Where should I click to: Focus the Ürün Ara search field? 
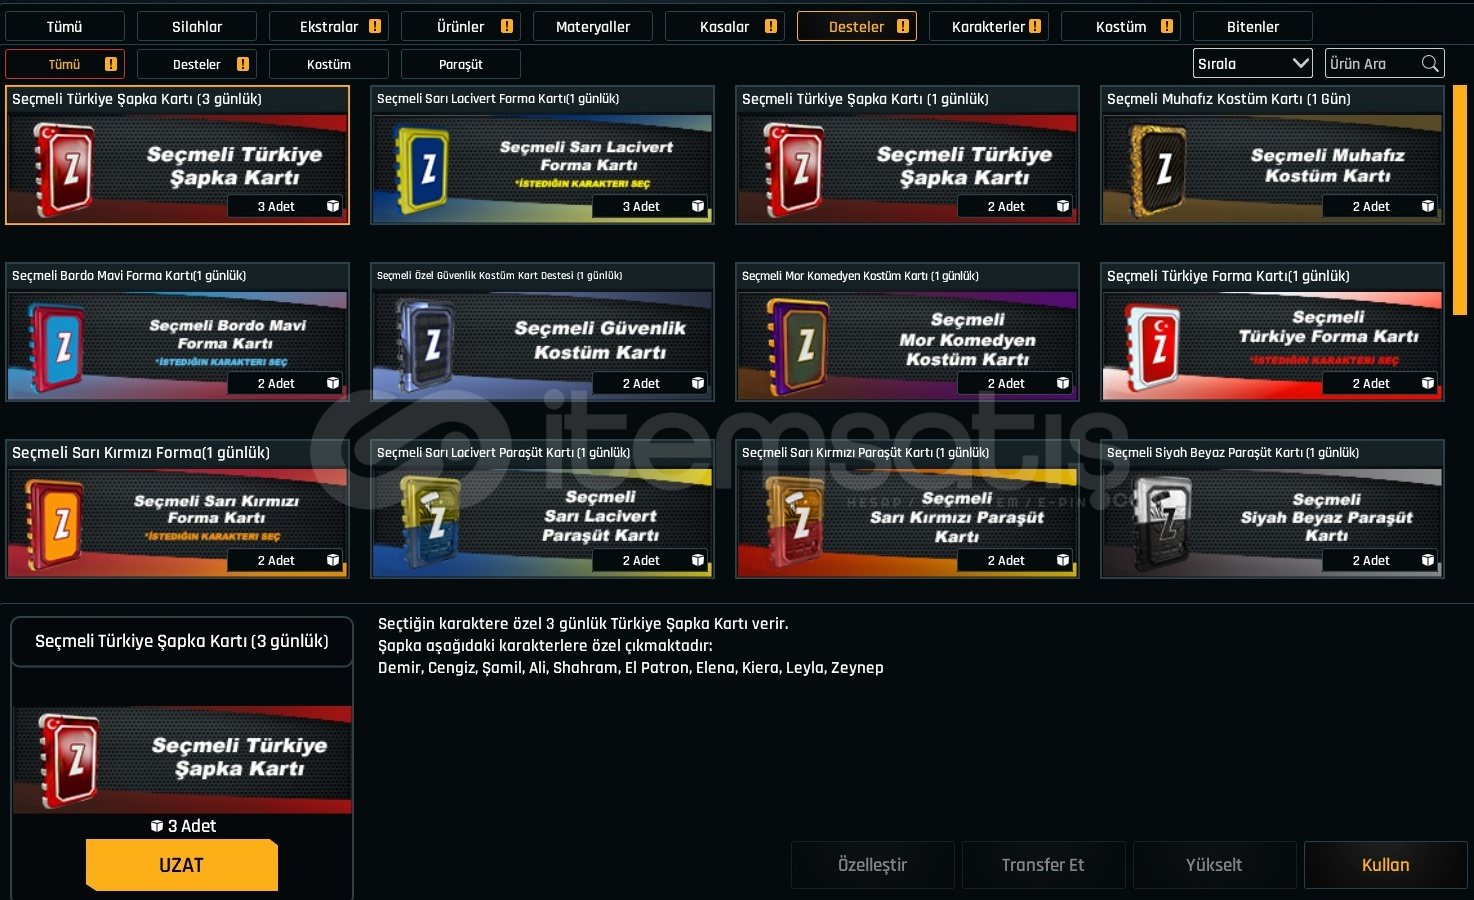point(1372,64)
